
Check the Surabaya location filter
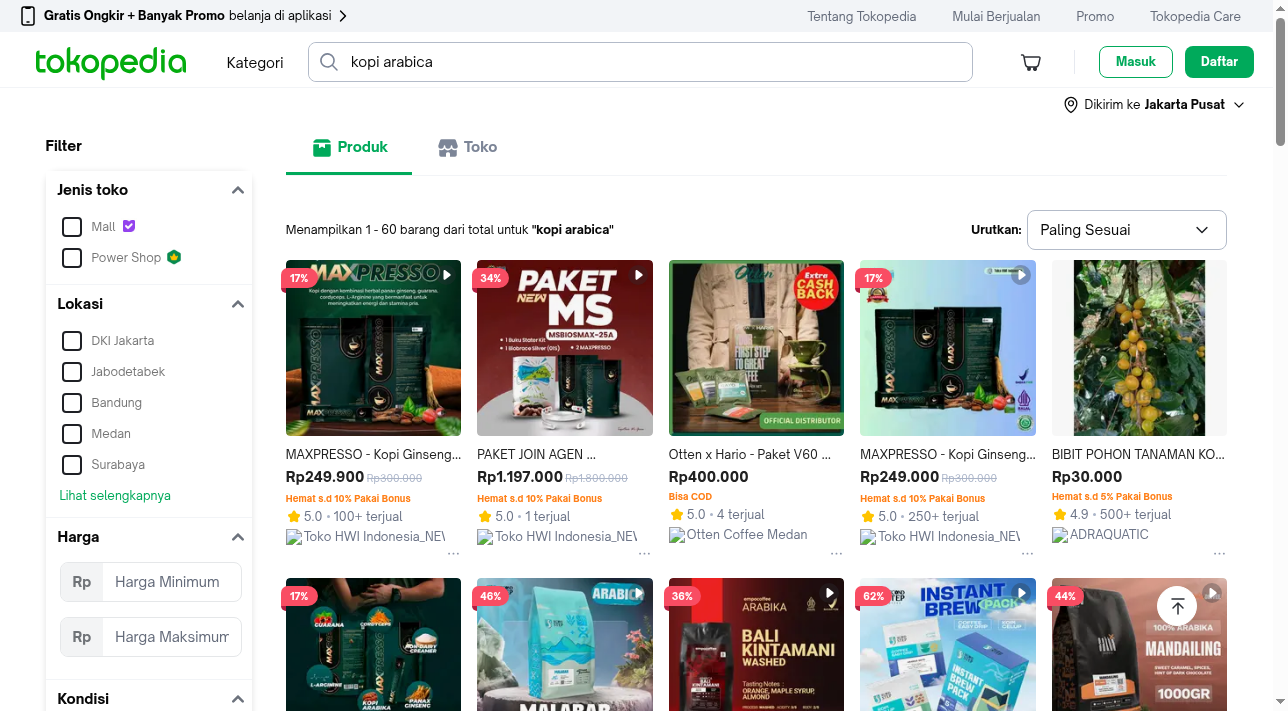point(72,465)
